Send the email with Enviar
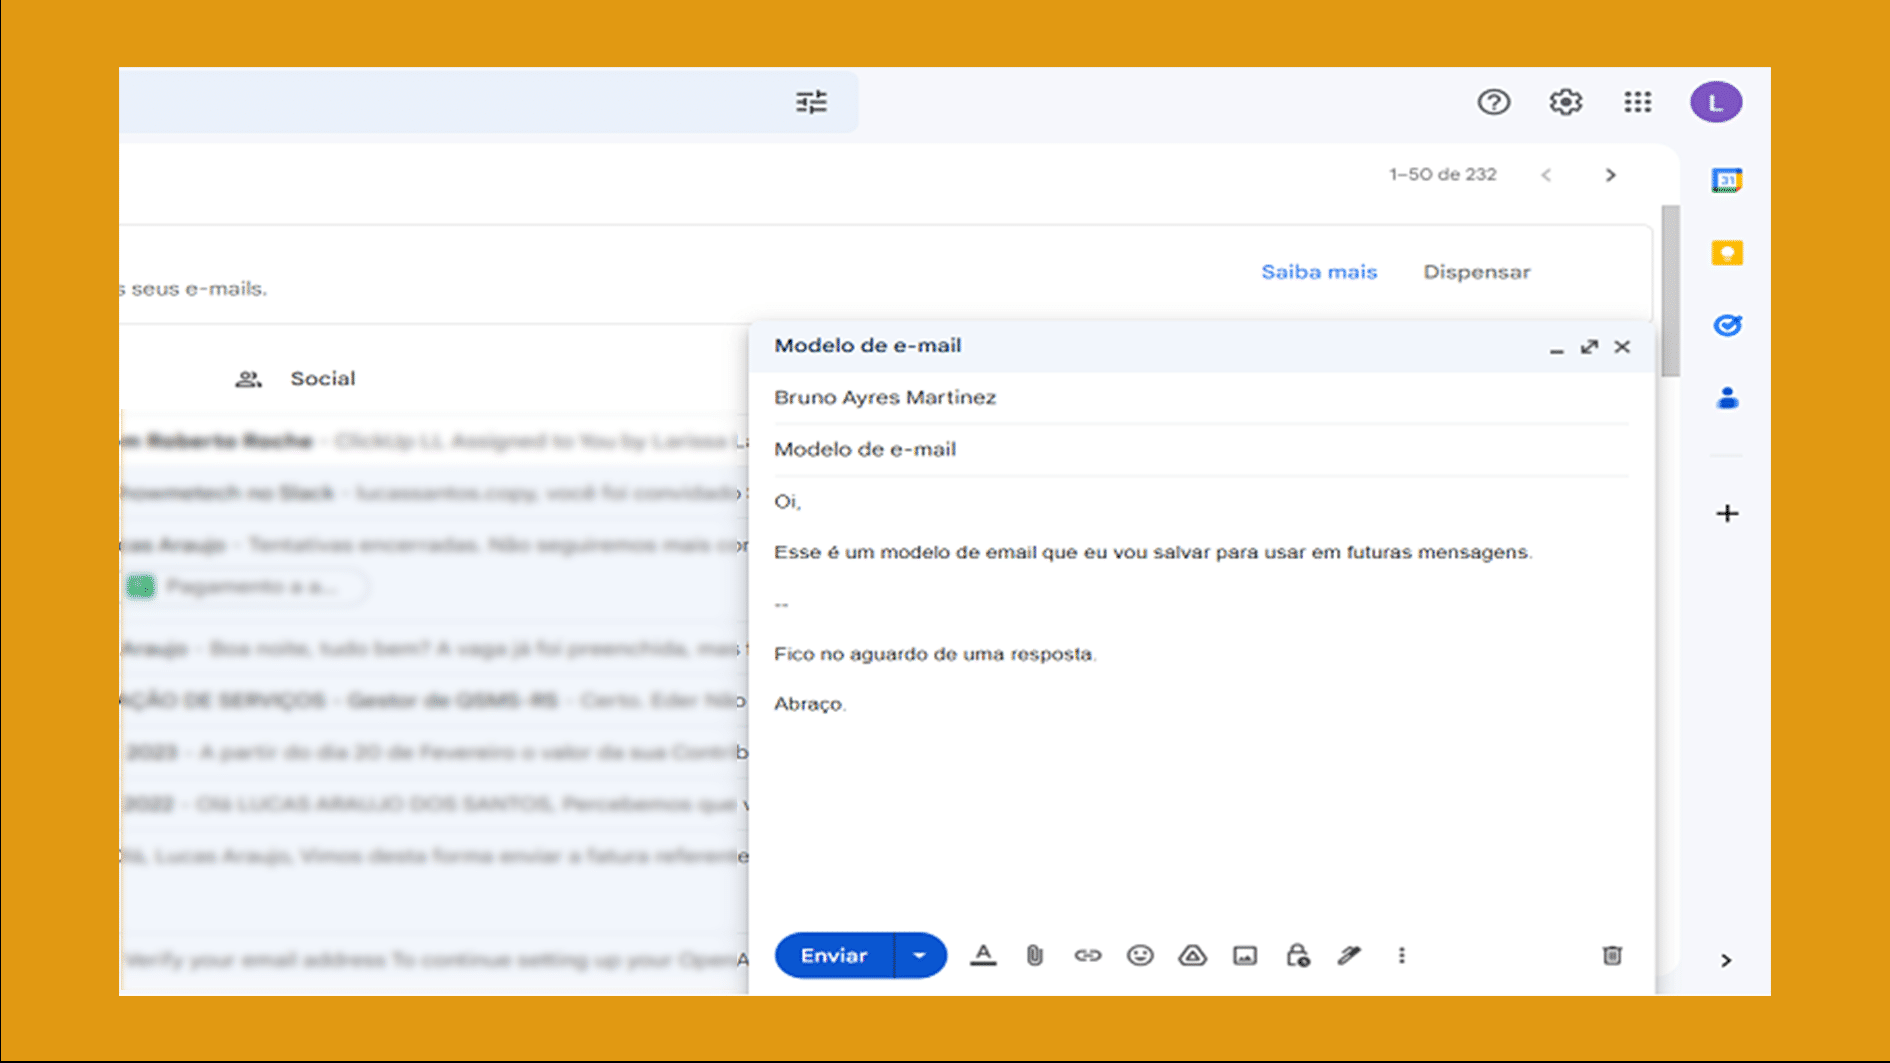 click(x=832, y=955)
